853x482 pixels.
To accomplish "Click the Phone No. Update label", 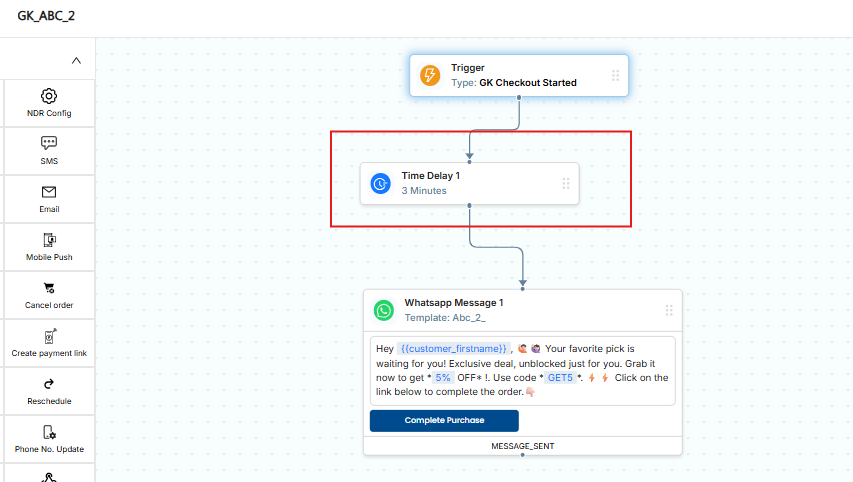I will 49,449.
